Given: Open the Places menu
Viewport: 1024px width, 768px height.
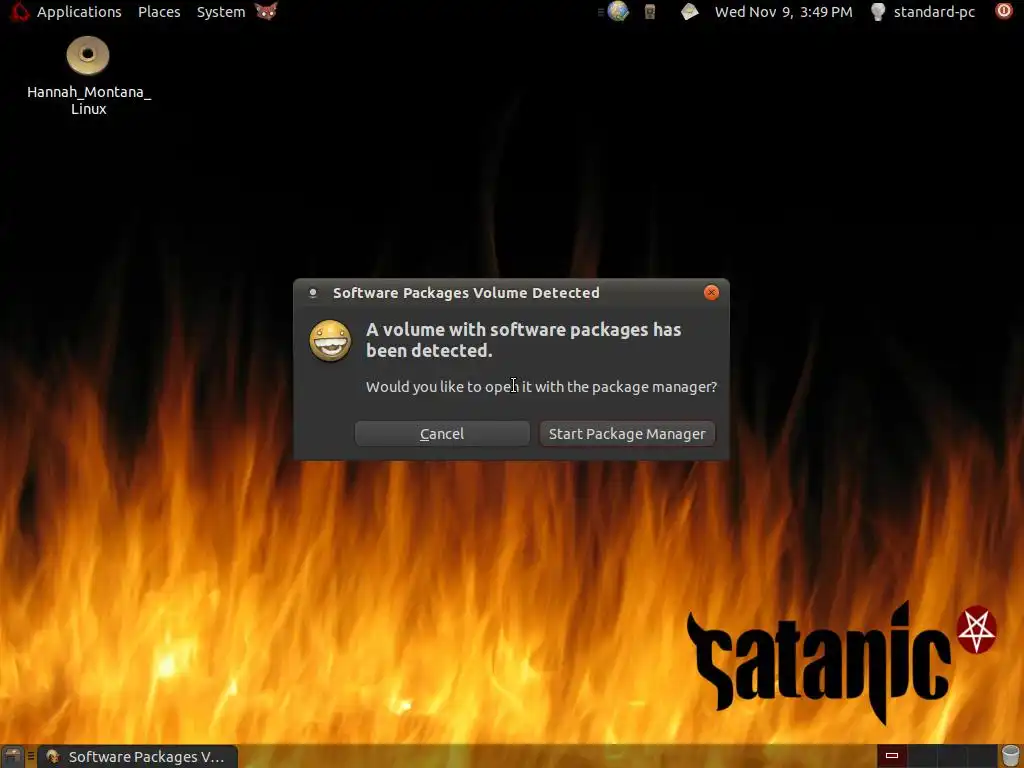Looking at the screenshot, I should tap(159, 12).
